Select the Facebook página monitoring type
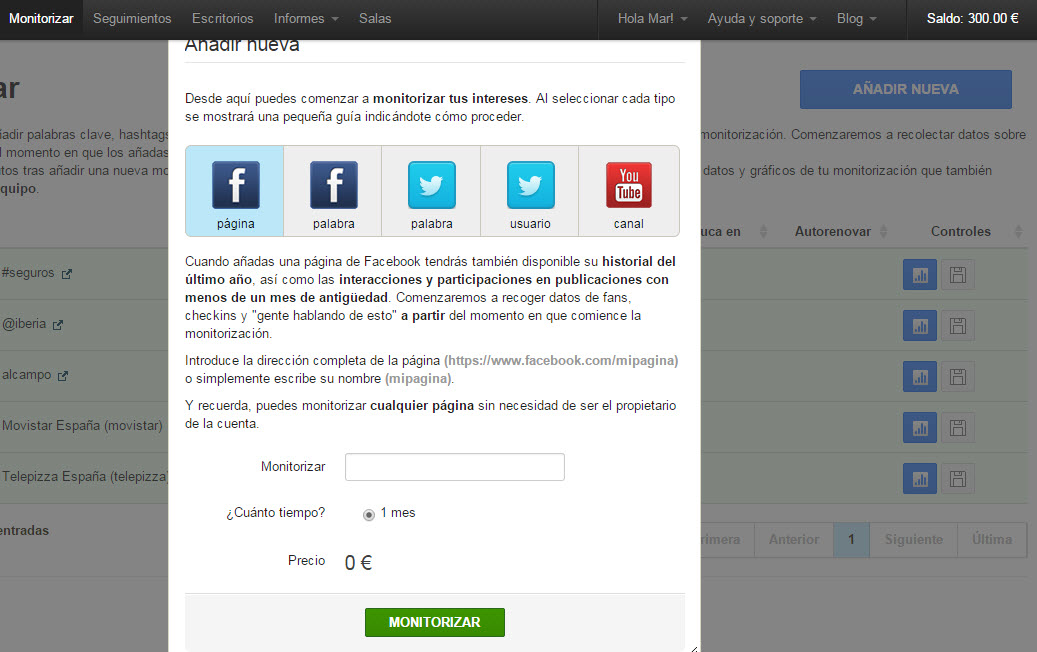This screenshot has height=652, width=1037. click(x=235, y=191)
